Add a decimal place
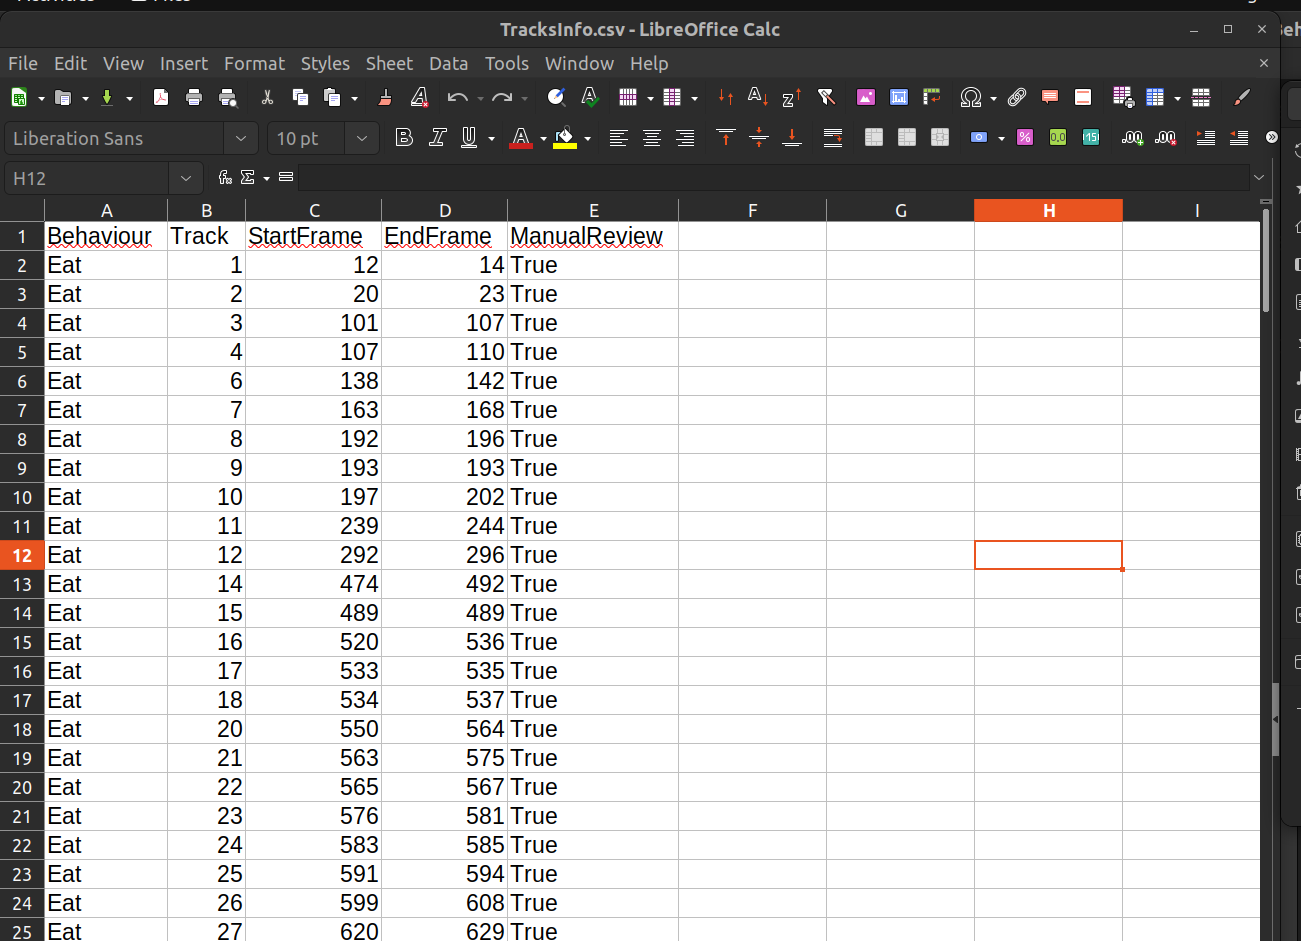The width and height of the screenshot is (1301, 941). pyautogui.click(x=1132, y=138)
